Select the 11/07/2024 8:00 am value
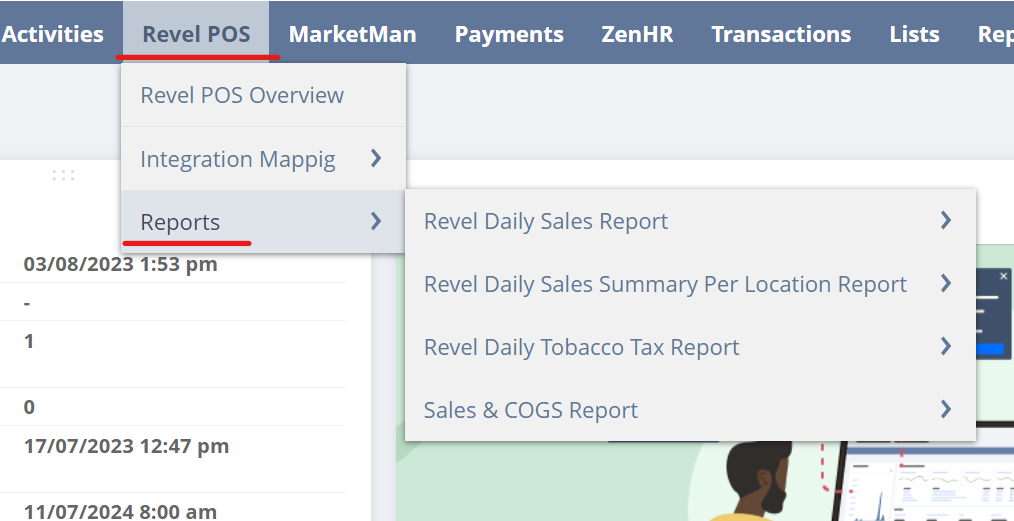The image size is (1014, 521). [120, 511]
